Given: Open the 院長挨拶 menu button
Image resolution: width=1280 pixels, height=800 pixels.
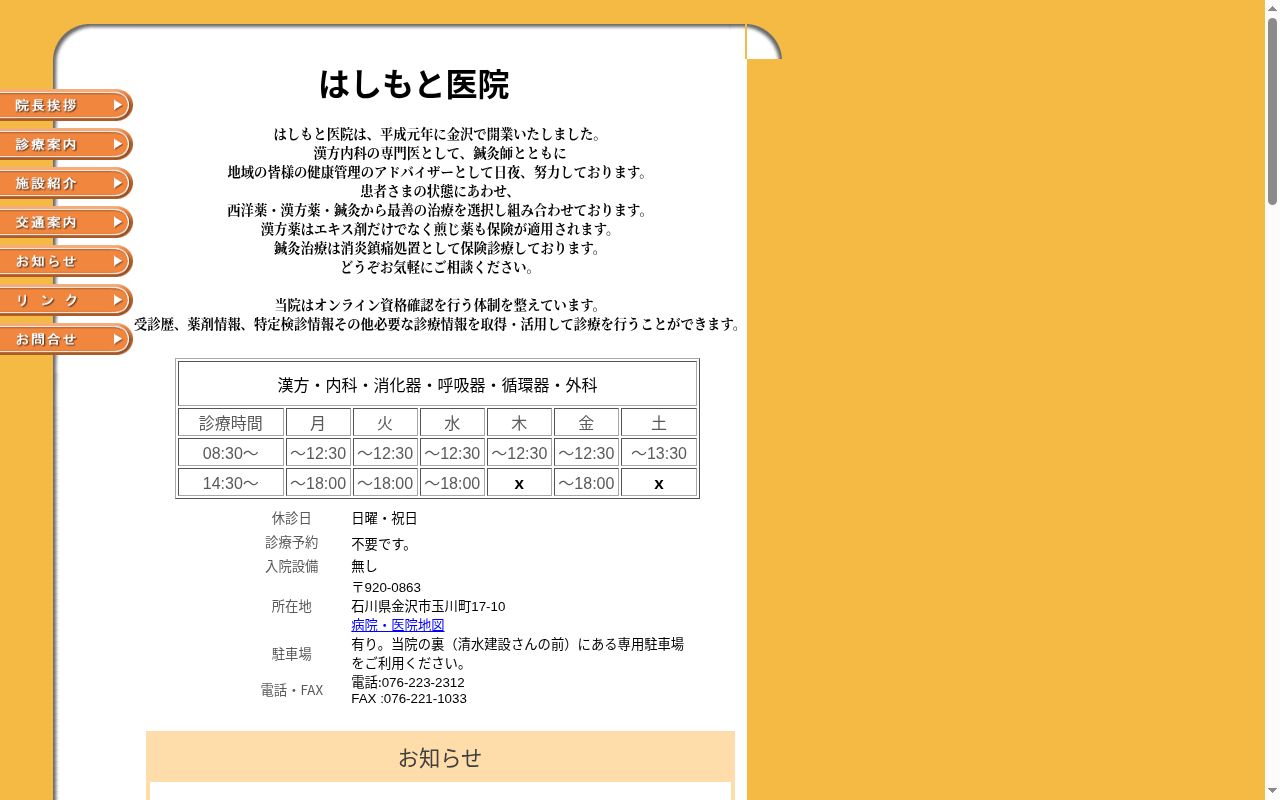Looking at the screenshot, I should tap(66, 105).
